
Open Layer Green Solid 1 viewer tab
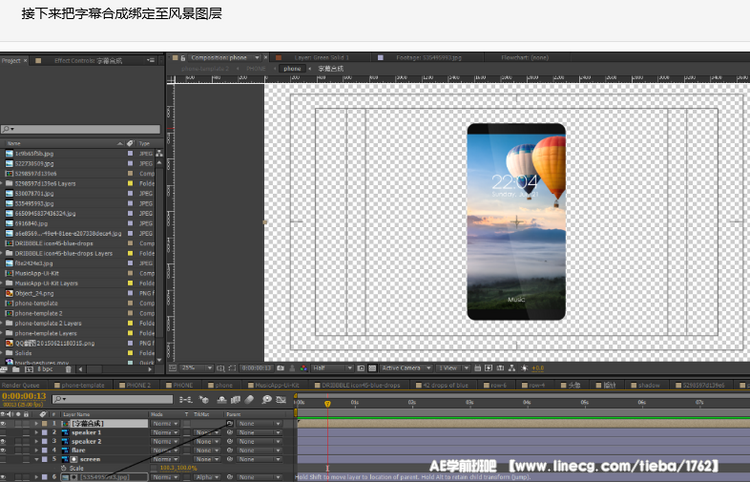pos(322,57)
